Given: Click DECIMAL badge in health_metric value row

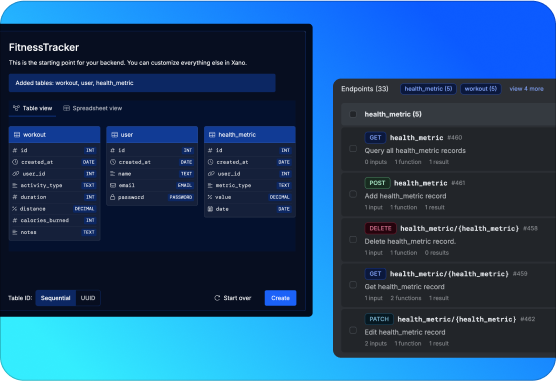Looking at the screenshot, I should 280,197.
